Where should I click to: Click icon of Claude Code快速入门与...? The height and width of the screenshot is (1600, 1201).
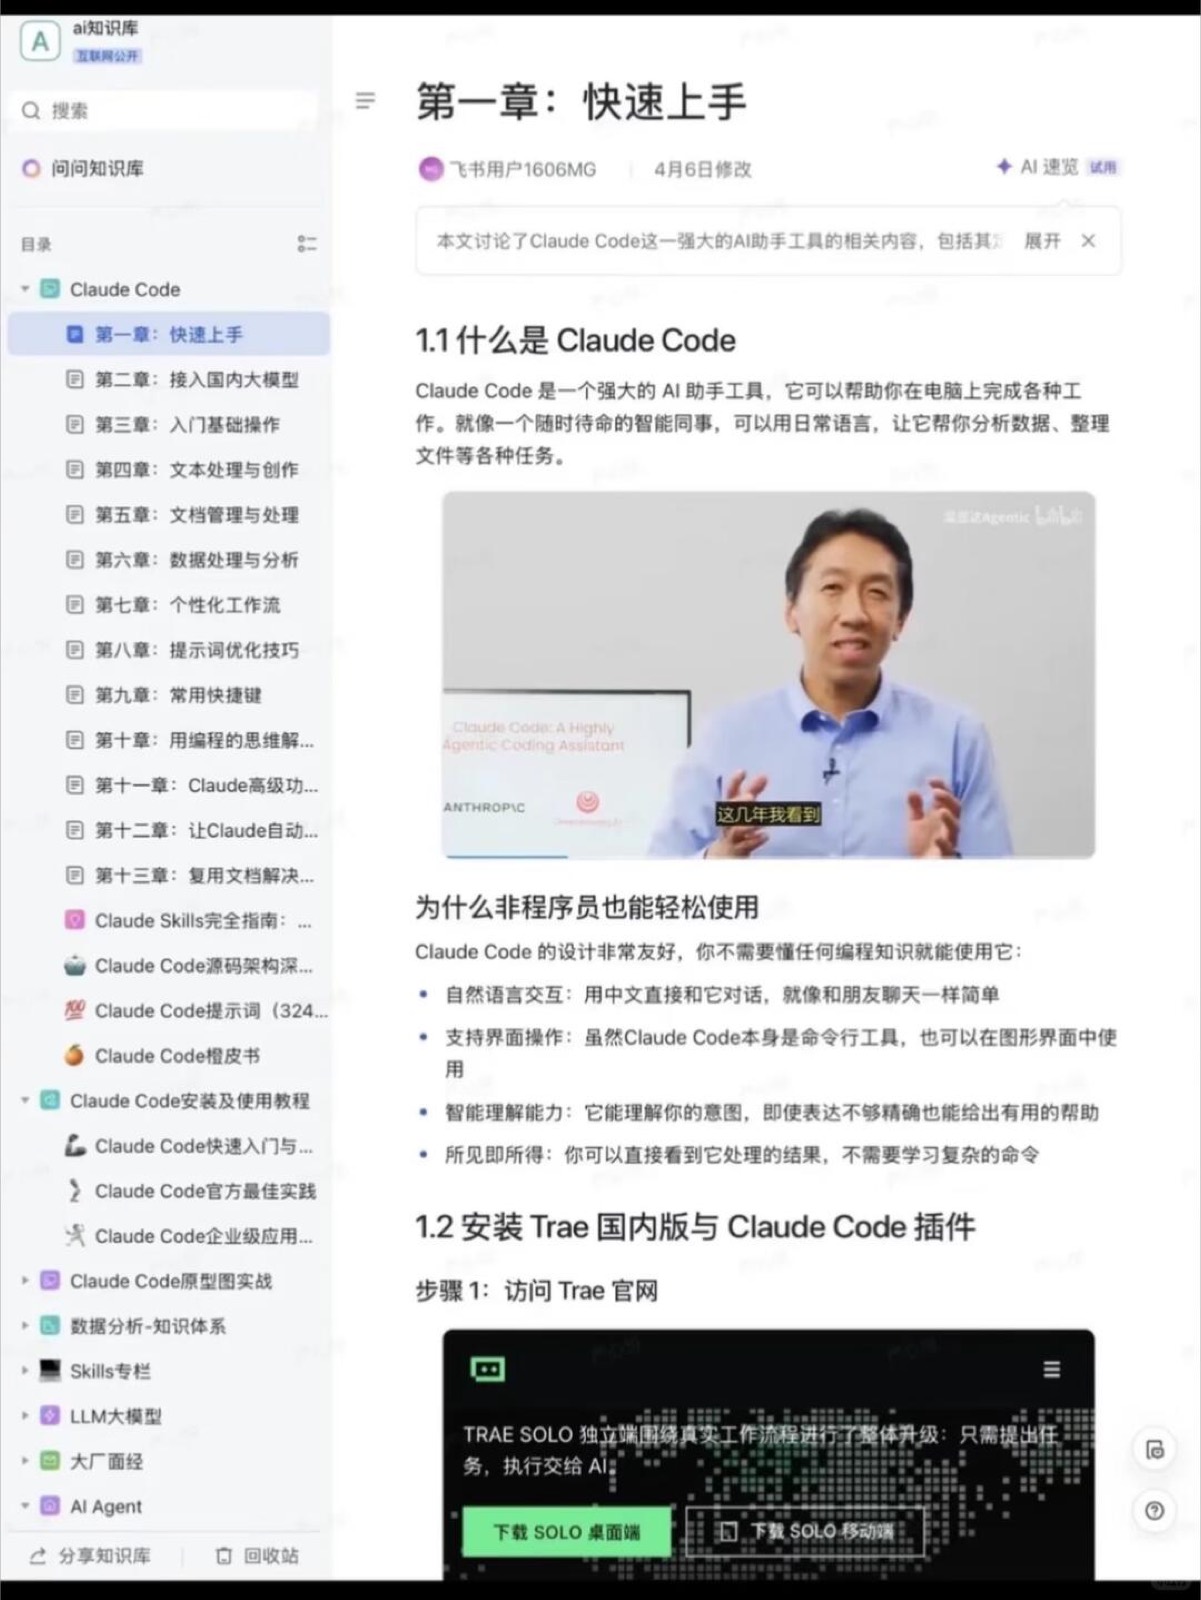pyautogui.click(x=75, y=1145)
